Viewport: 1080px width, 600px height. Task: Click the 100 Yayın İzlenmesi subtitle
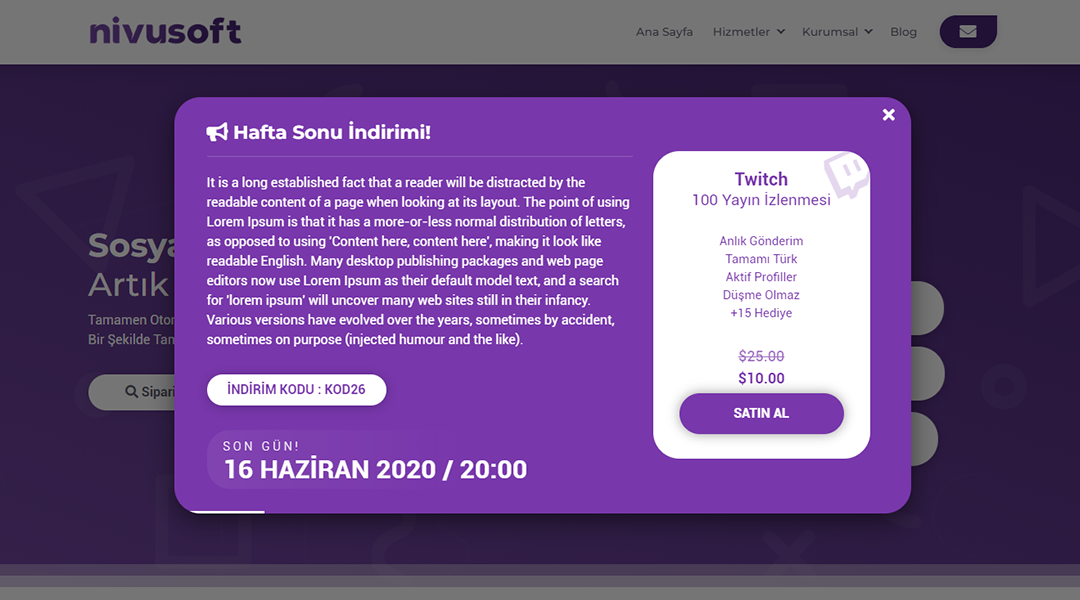[x=761, y=200]
